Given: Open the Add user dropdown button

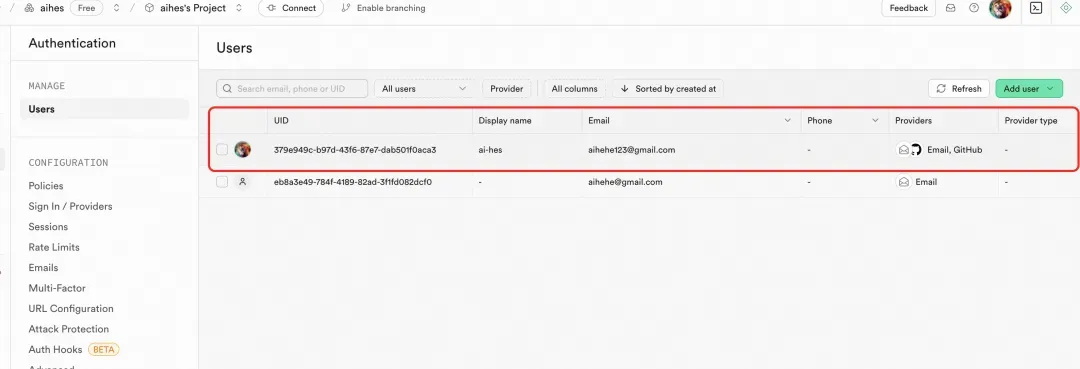Looking at the screenshot, I should click(x=1029, y=89).
